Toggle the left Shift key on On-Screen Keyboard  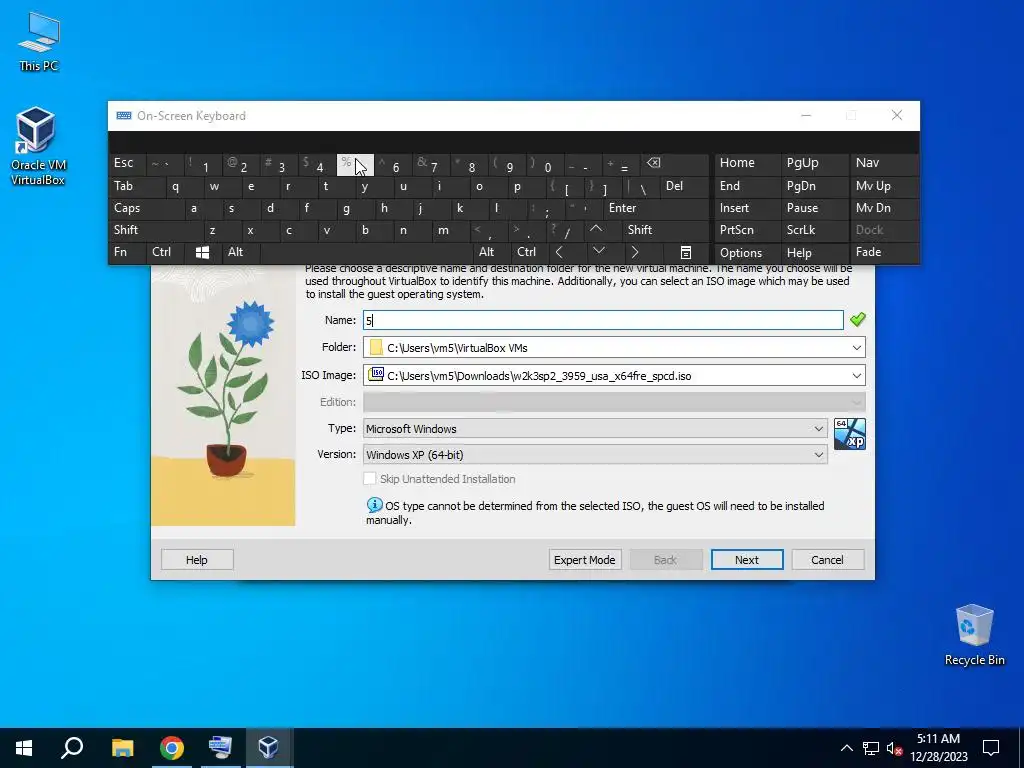click(155, 230)
